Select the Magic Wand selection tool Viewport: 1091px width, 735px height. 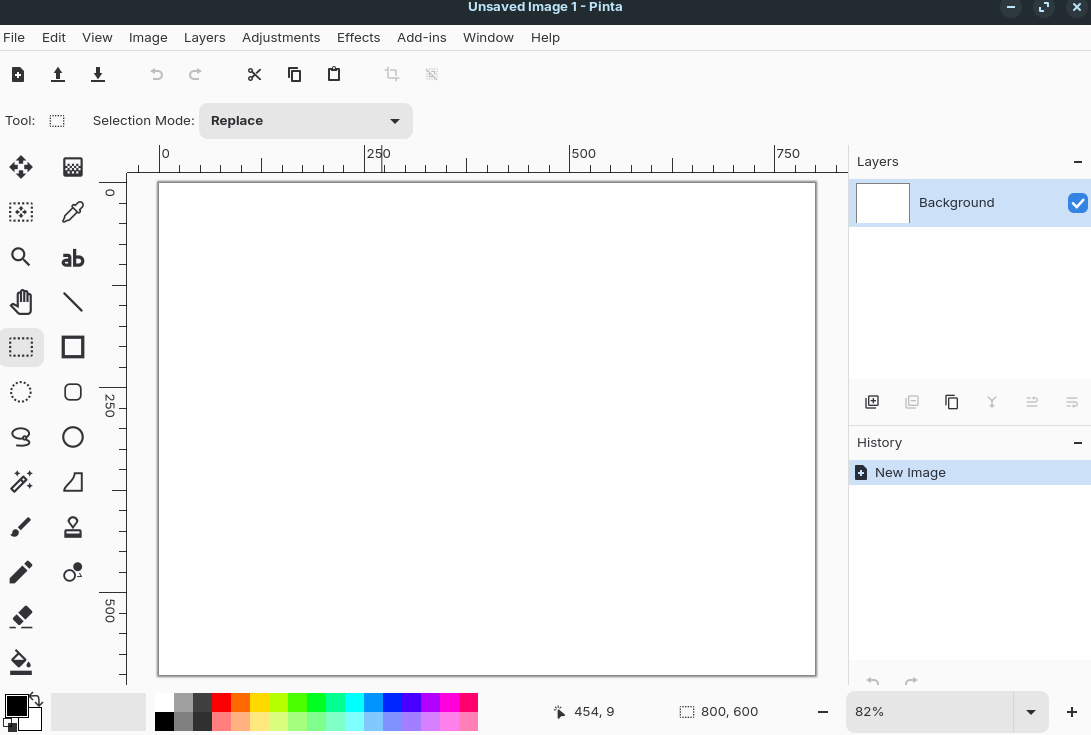point(21,482)
